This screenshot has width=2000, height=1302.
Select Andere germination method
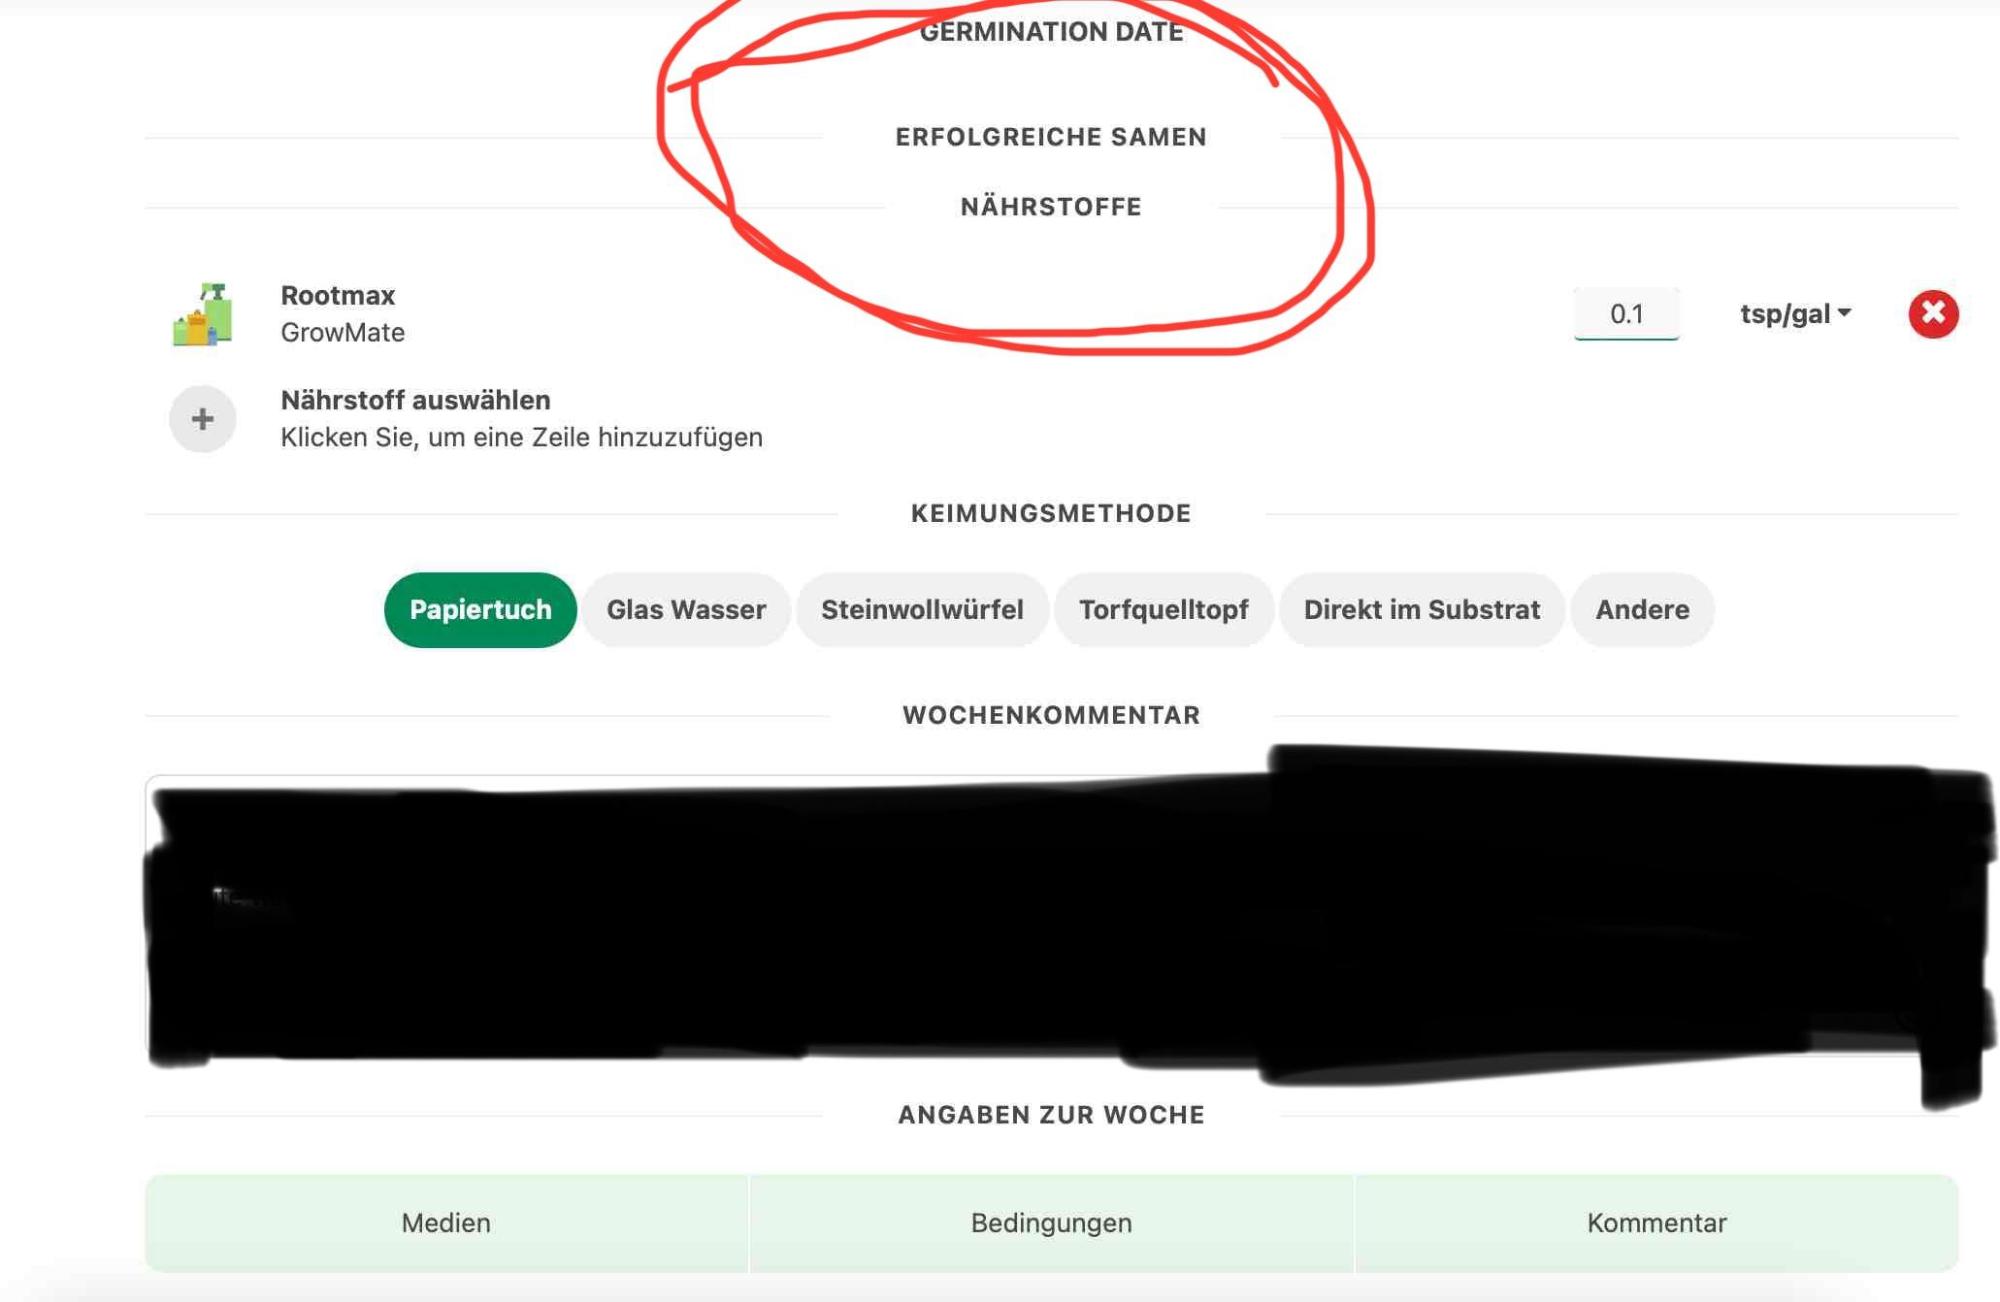pyautogui.click(x=1642, y=610)
